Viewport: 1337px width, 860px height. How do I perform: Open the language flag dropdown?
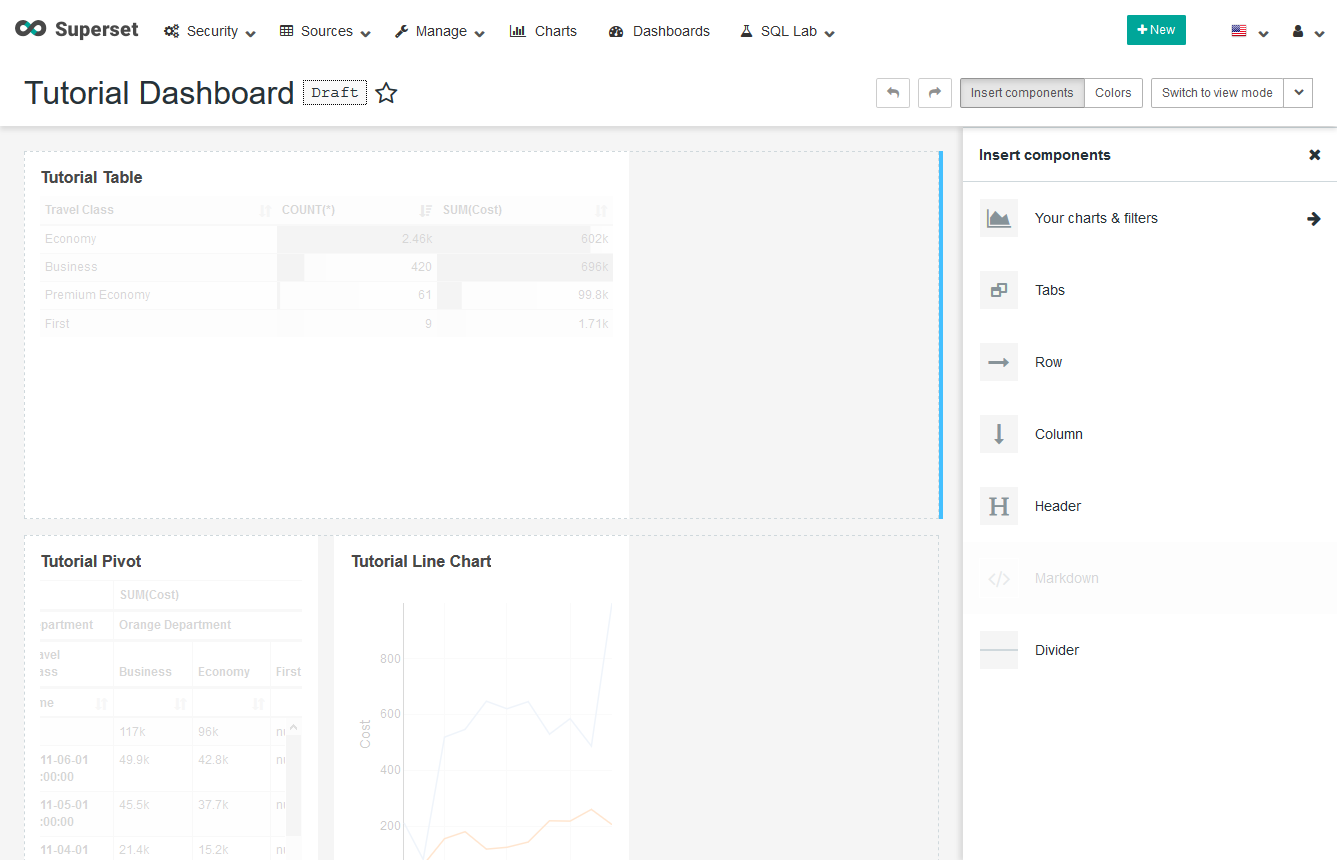(x=1249, y=31)
